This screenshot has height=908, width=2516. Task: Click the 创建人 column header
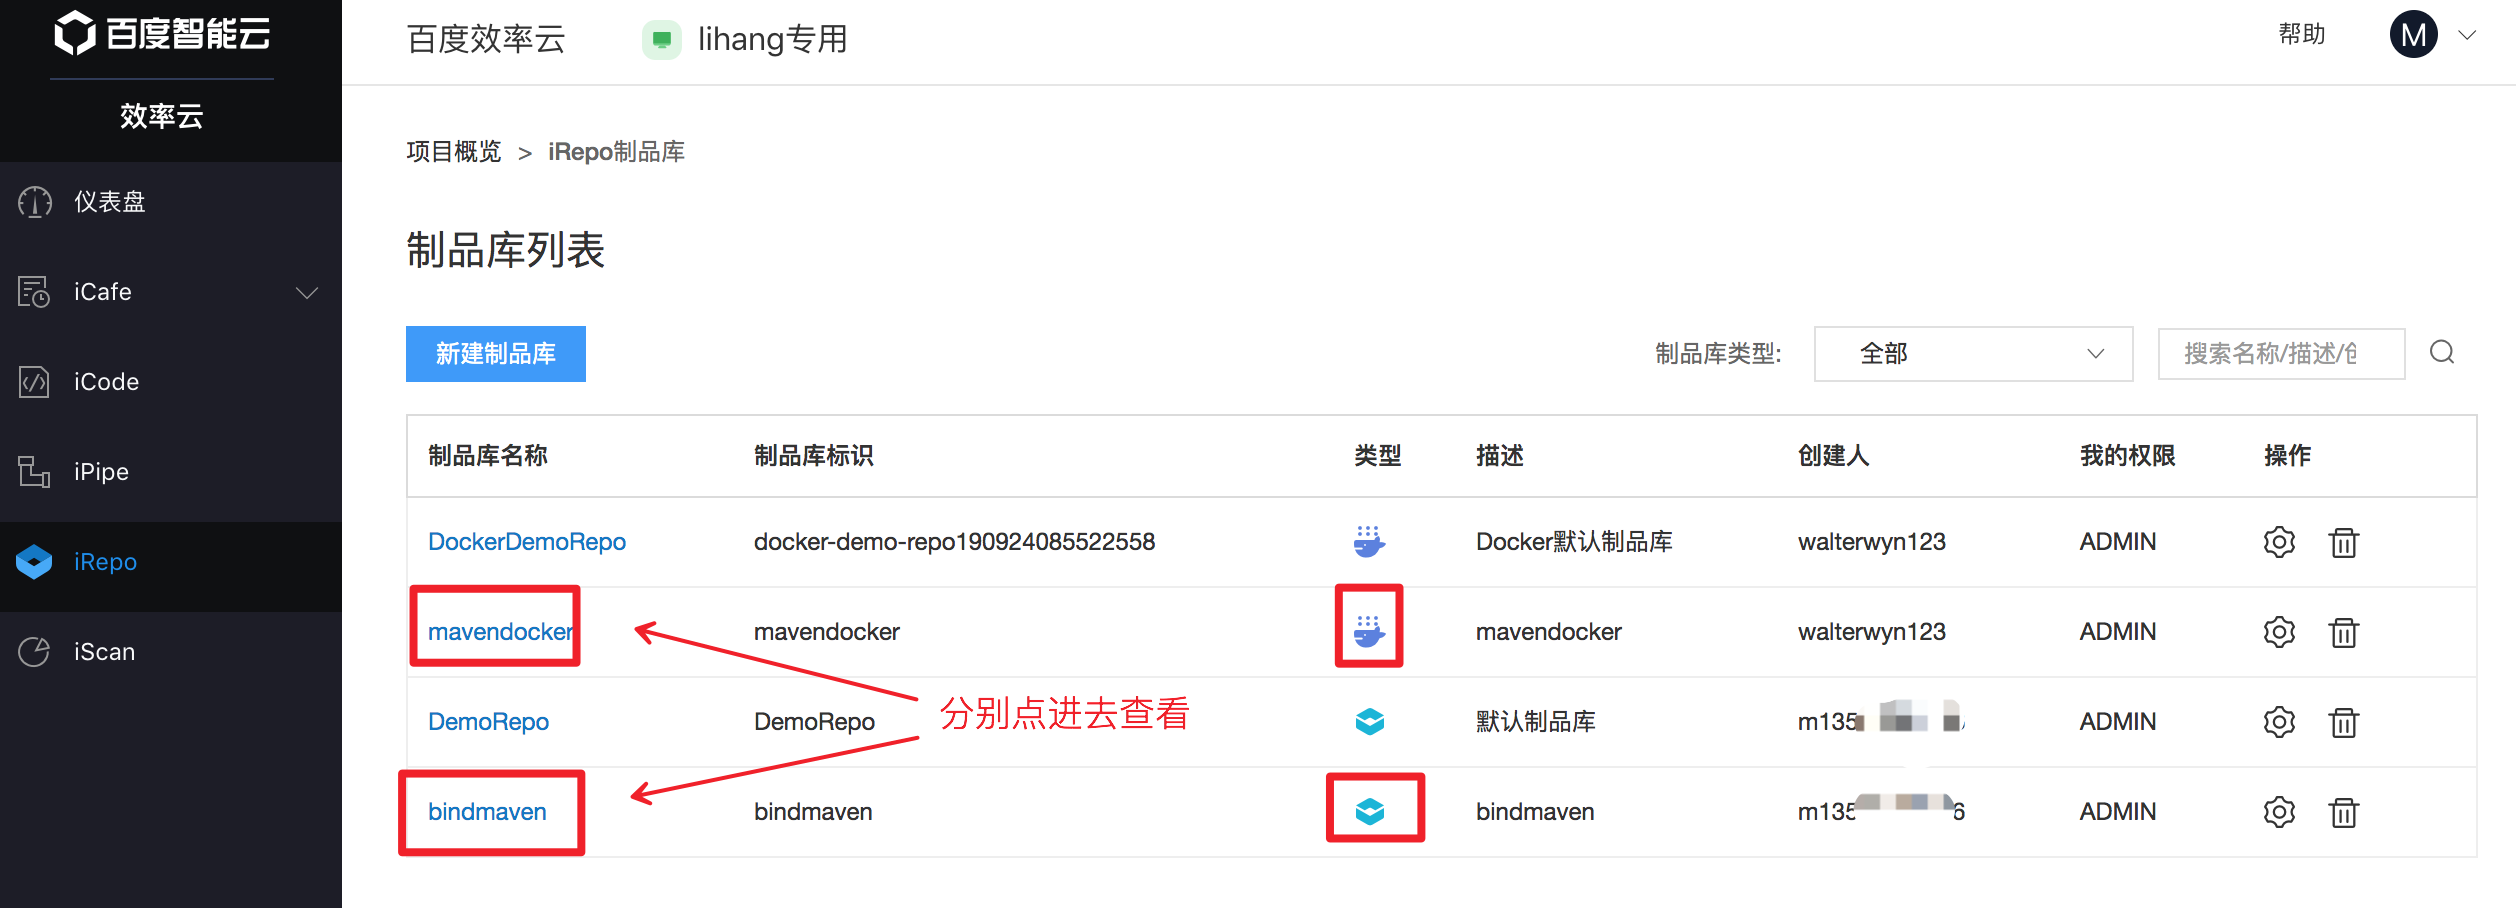1834,456
